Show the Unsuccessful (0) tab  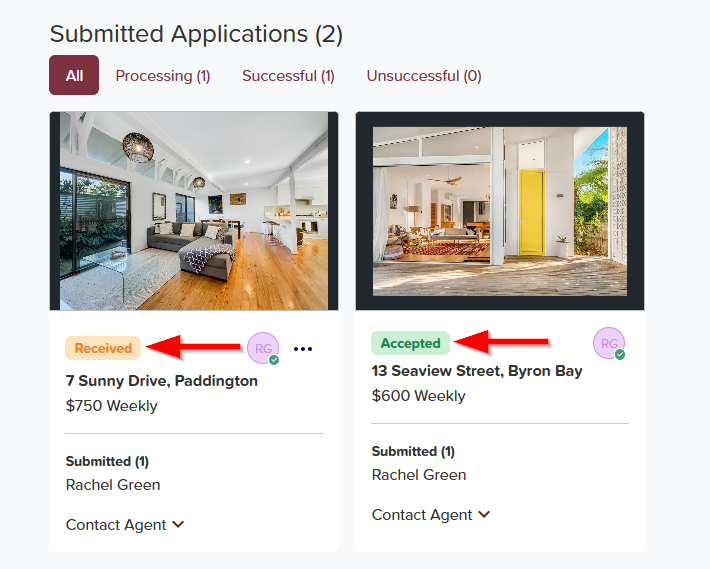424,76
